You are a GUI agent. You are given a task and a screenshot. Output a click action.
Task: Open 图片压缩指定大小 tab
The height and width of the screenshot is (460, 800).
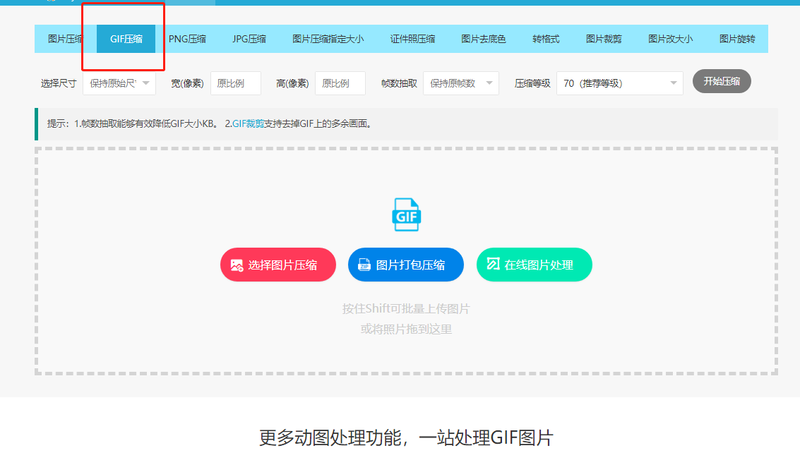tap(328, 39)
